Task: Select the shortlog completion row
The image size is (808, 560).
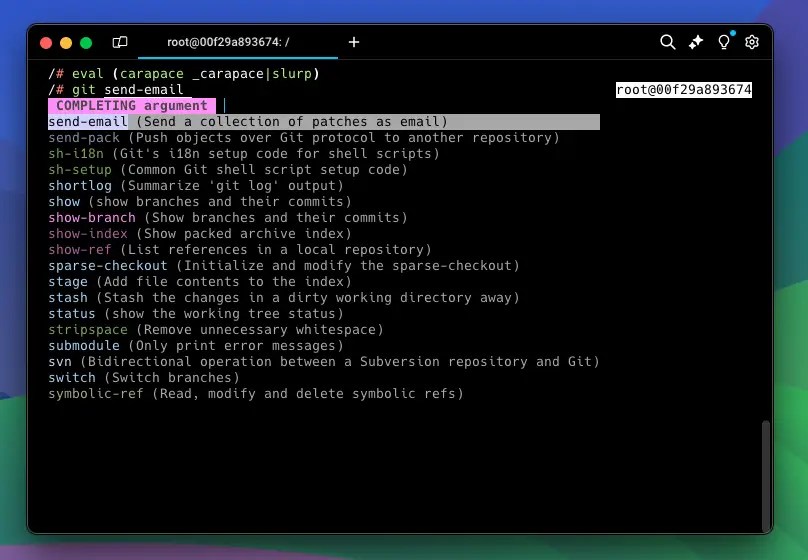Action: coord(196,185)
